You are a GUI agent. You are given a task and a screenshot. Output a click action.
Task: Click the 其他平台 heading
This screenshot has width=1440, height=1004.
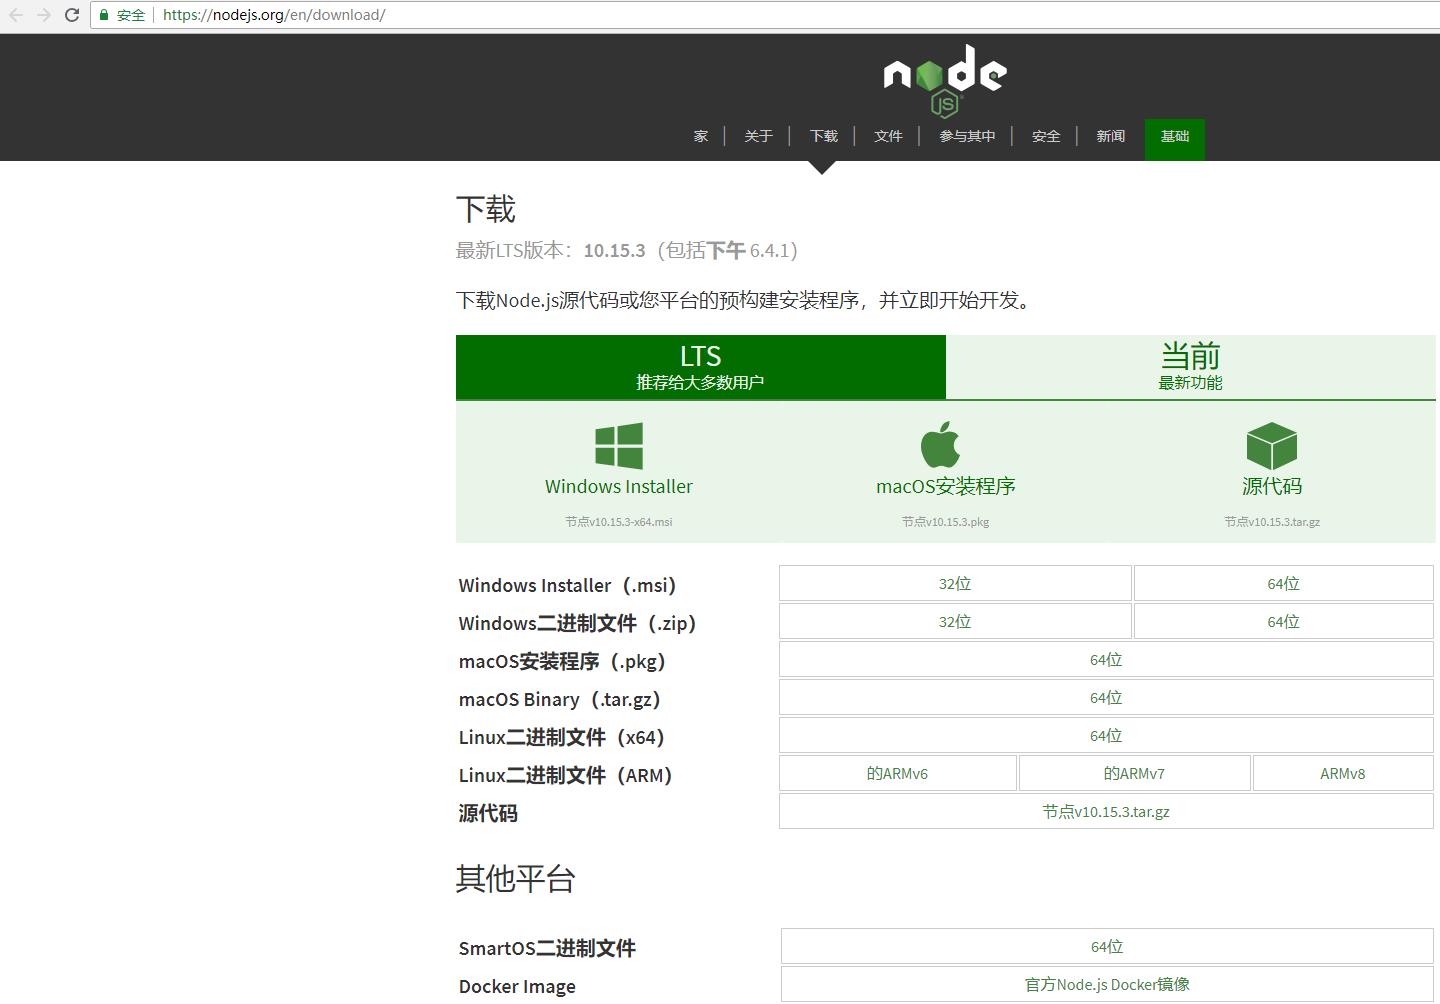(516, 879)
